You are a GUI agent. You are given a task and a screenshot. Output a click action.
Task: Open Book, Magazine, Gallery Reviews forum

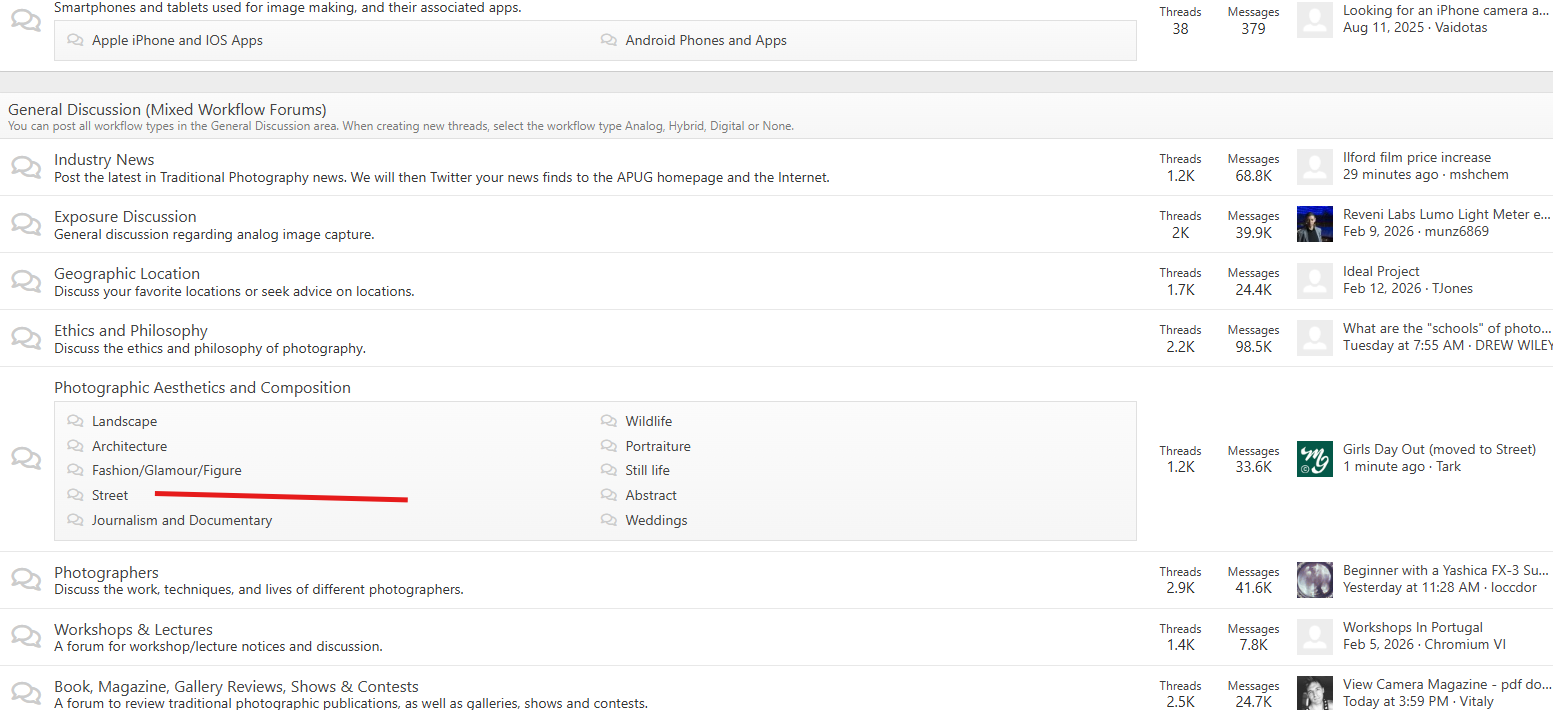point(236,687)
